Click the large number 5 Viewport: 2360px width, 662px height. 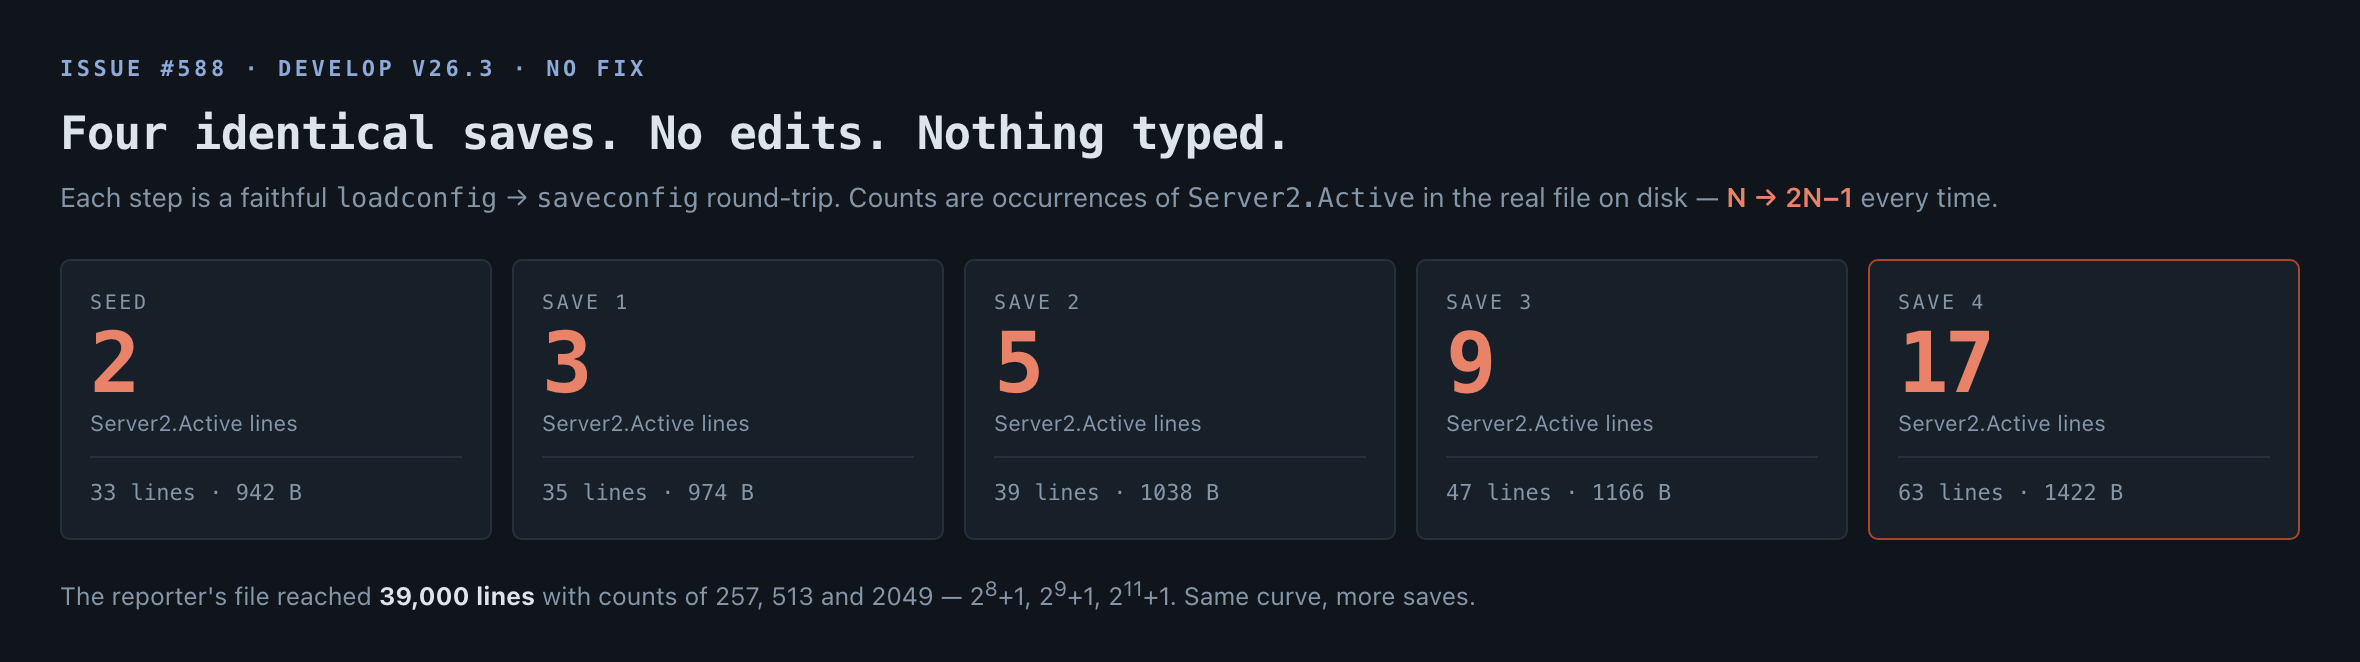1018,362
